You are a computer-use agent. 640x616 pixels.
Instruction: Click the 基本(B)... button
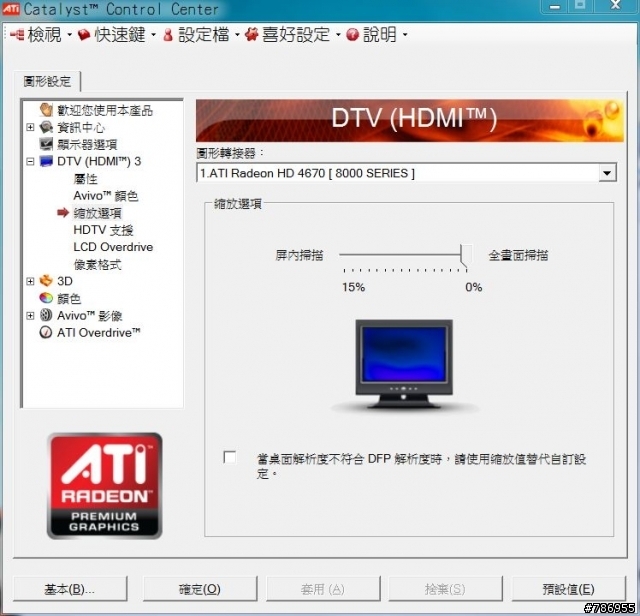point(70,589)
